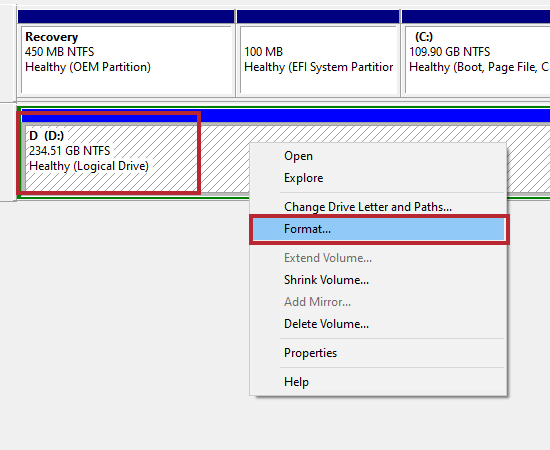Click hatched D: area right of the menu

coord(528,159)
